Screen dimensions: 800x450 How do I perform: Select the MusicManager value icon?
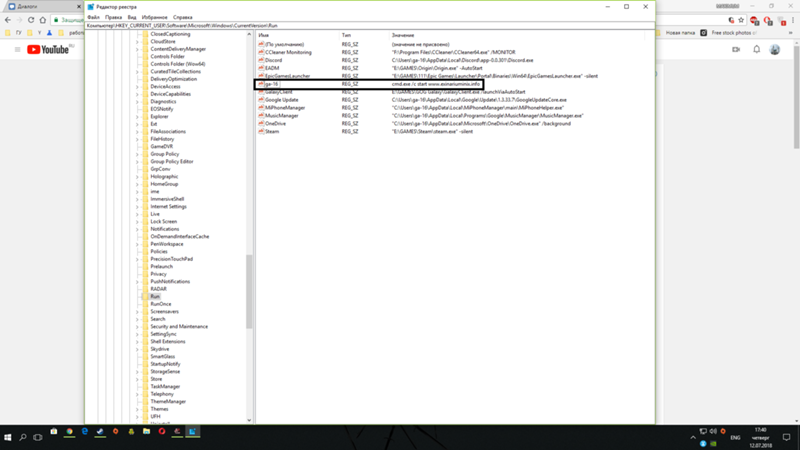pyautogui.click(x=261, y=115)
